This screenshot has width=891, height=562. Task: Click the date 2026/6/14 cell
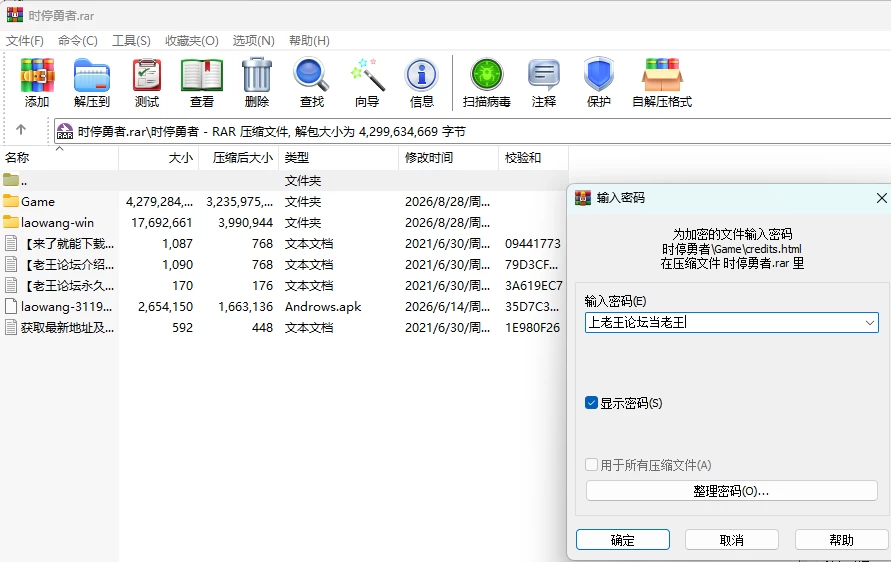tap(447, 307)
